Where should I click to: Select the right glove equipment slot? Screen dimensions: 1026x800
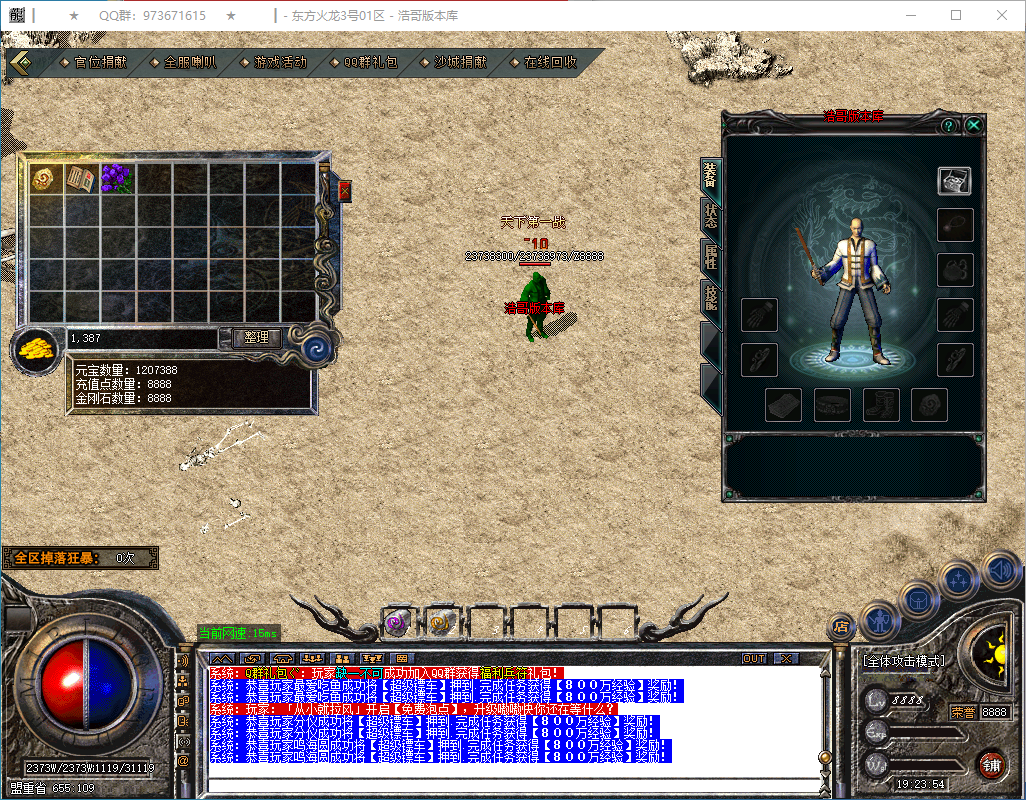pos(955,315)
